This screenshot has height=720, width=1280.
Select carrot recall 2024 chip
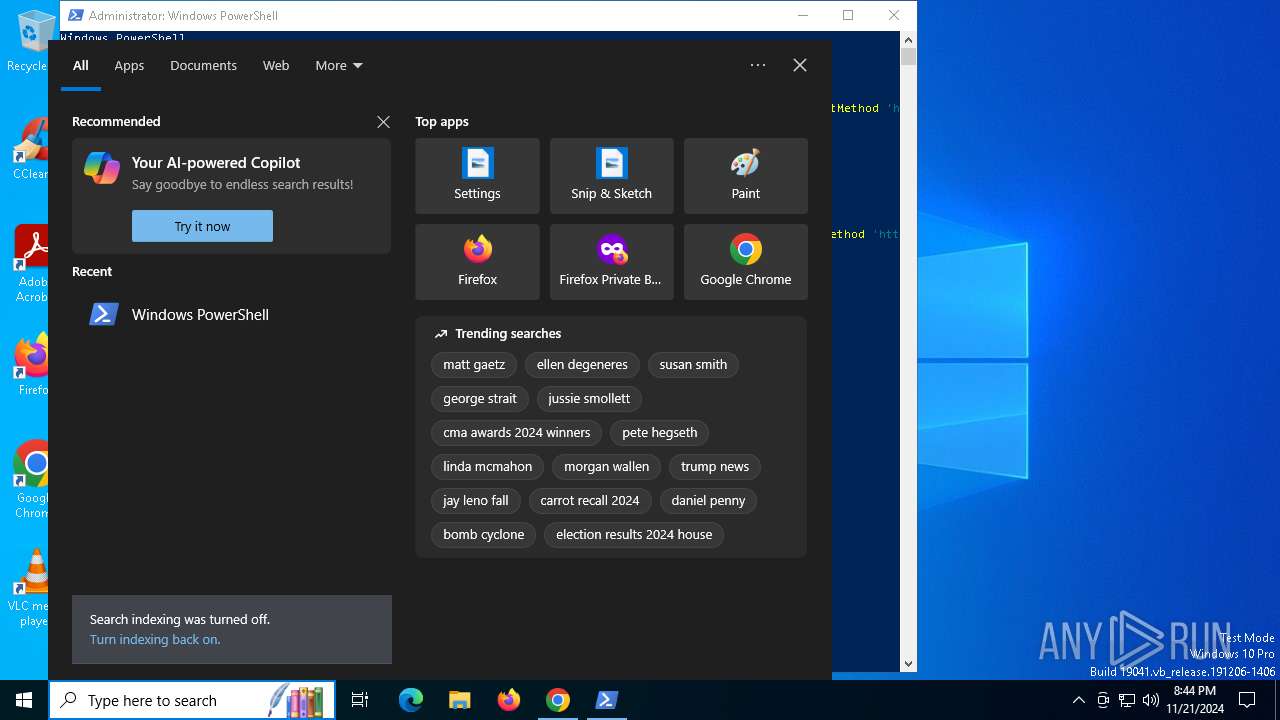(x=589, y=501)
